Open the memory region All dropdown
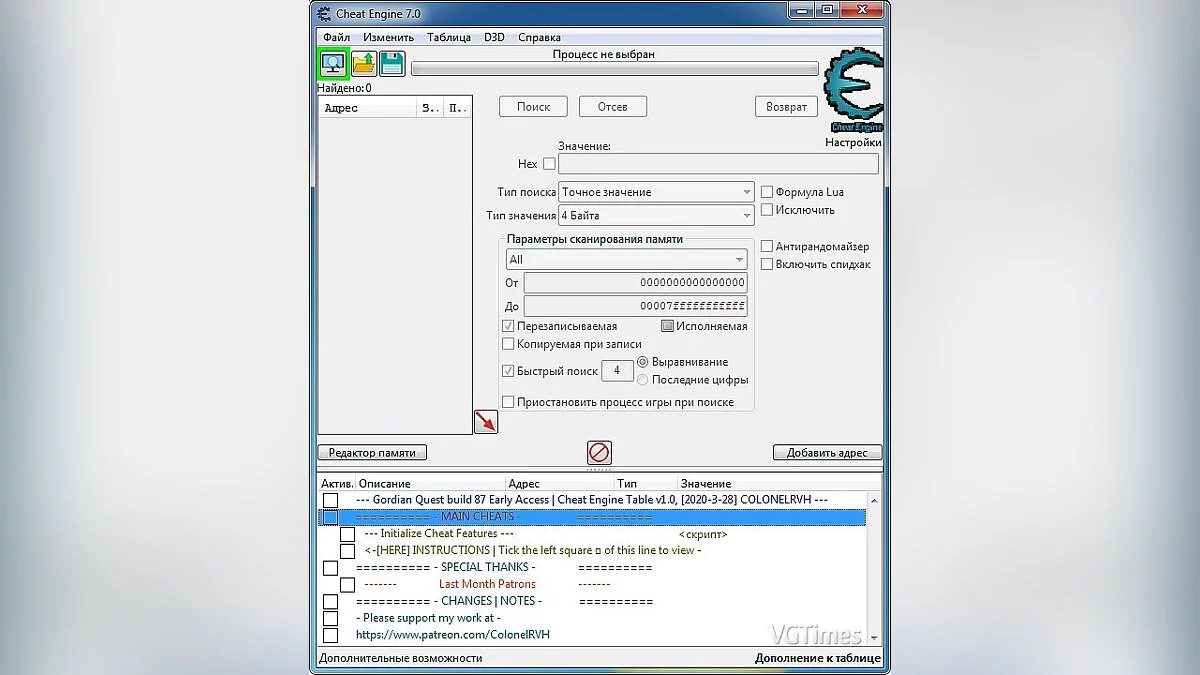 (x=626, y=259)
